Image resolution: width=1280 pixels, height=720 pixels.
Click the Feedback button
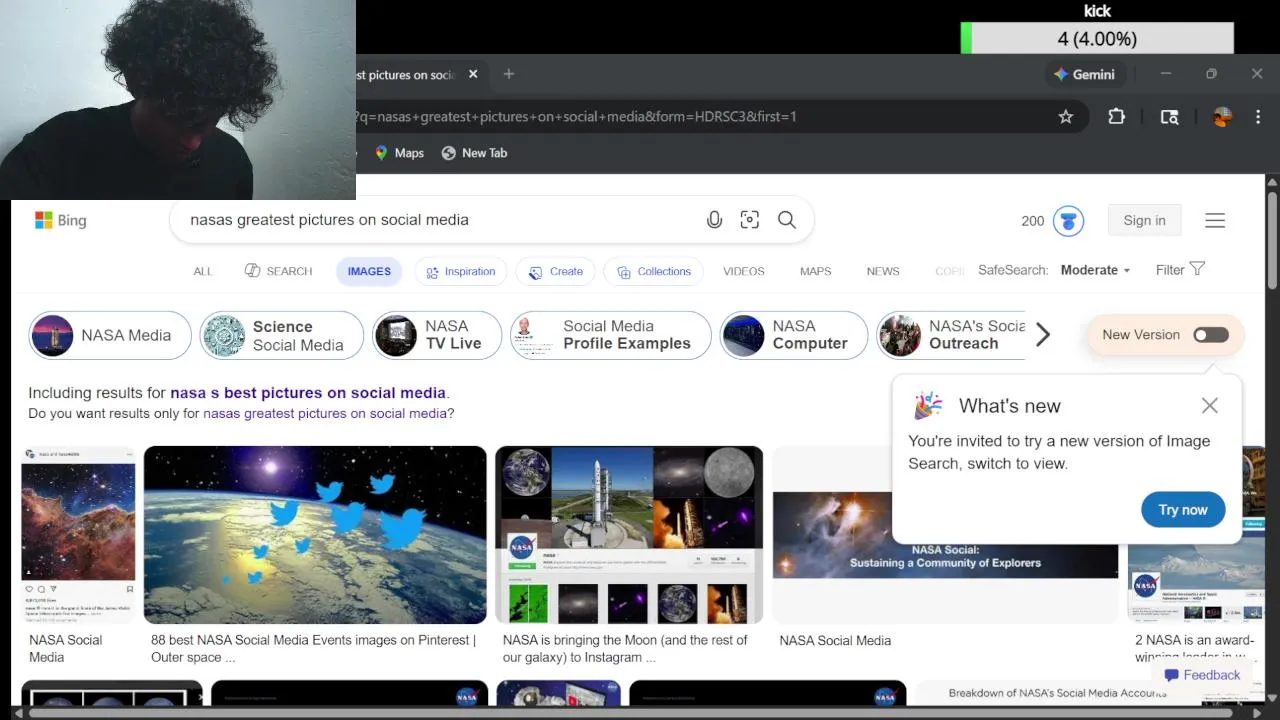(x=1202, y=675)
